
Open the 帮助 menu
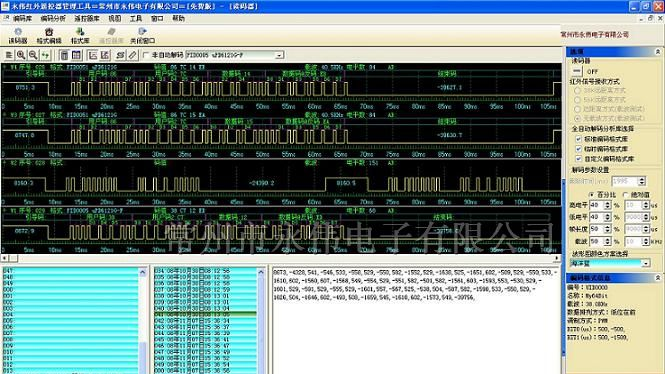coord(178,18)
